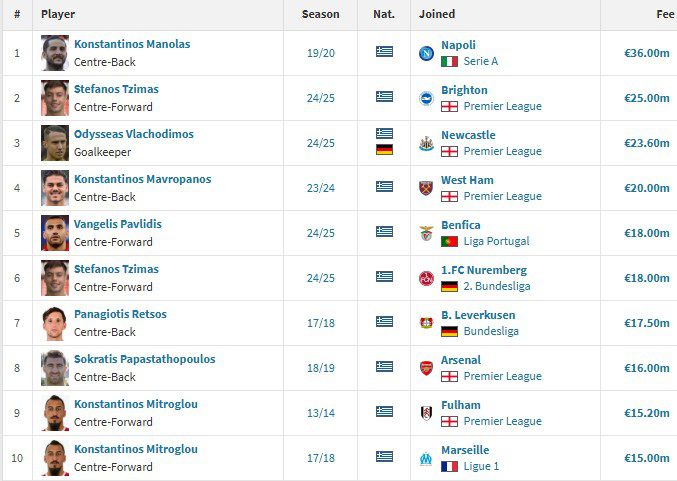Click the 13/14 season link for Mitroglou
677x481 pixels.
click(321, 413)
